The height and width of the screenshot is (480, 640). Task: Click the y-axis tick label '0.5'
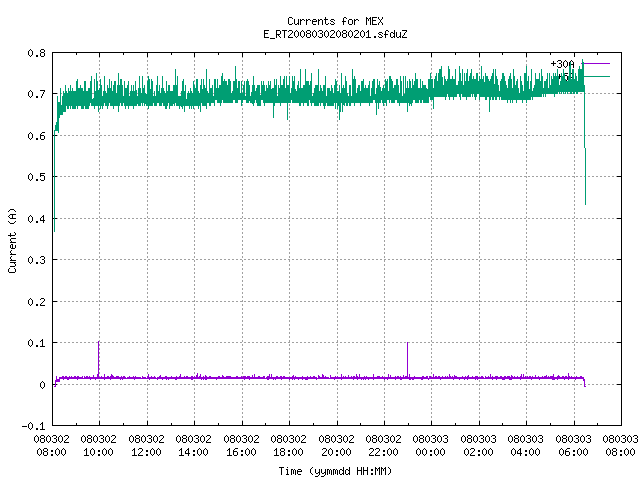(x=37, y=177)
